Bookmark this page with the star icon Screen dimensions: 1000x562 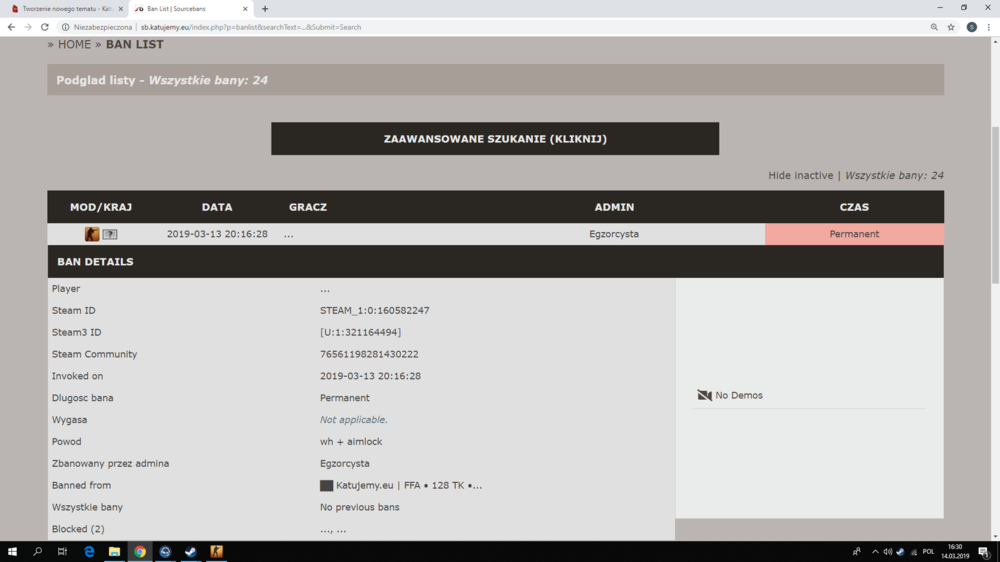click(951, 27)
